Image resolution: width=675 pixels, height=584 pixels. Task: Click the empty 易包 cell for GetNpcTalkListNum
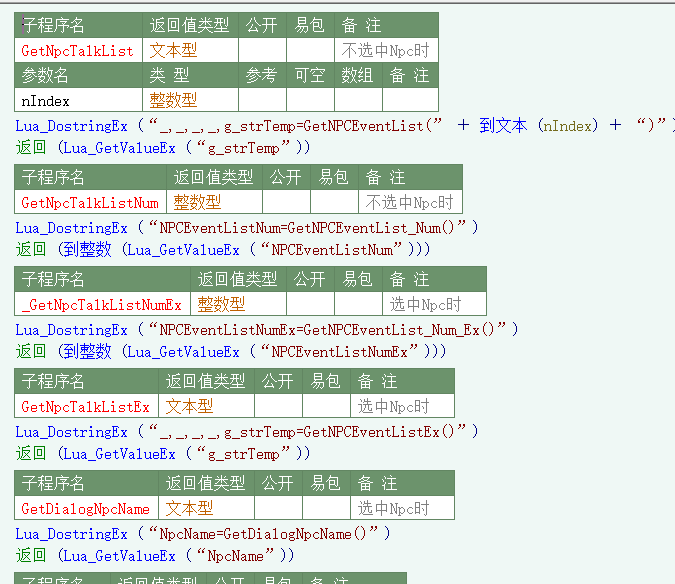pos(334,202)
